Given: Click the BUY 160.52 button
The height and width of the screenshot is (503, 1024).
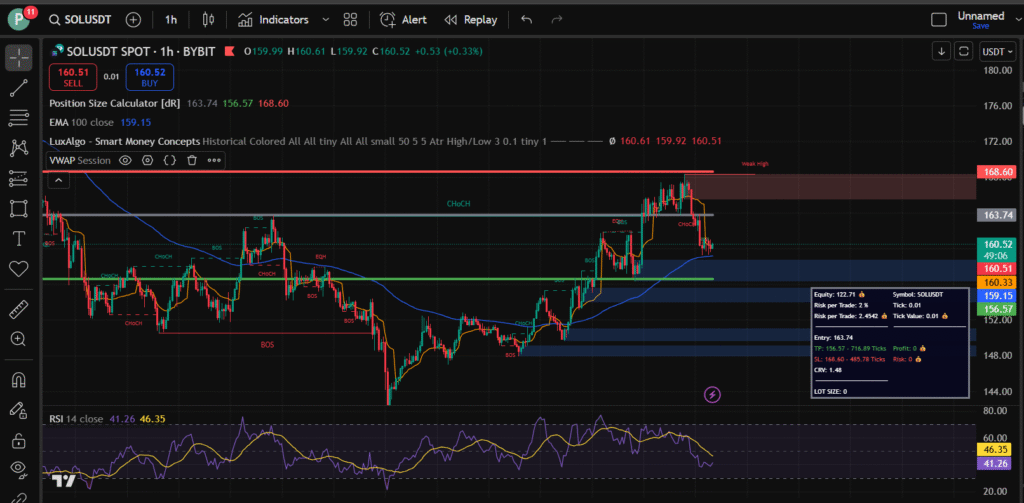Looking at the screenshot, I should coord(150,77).
